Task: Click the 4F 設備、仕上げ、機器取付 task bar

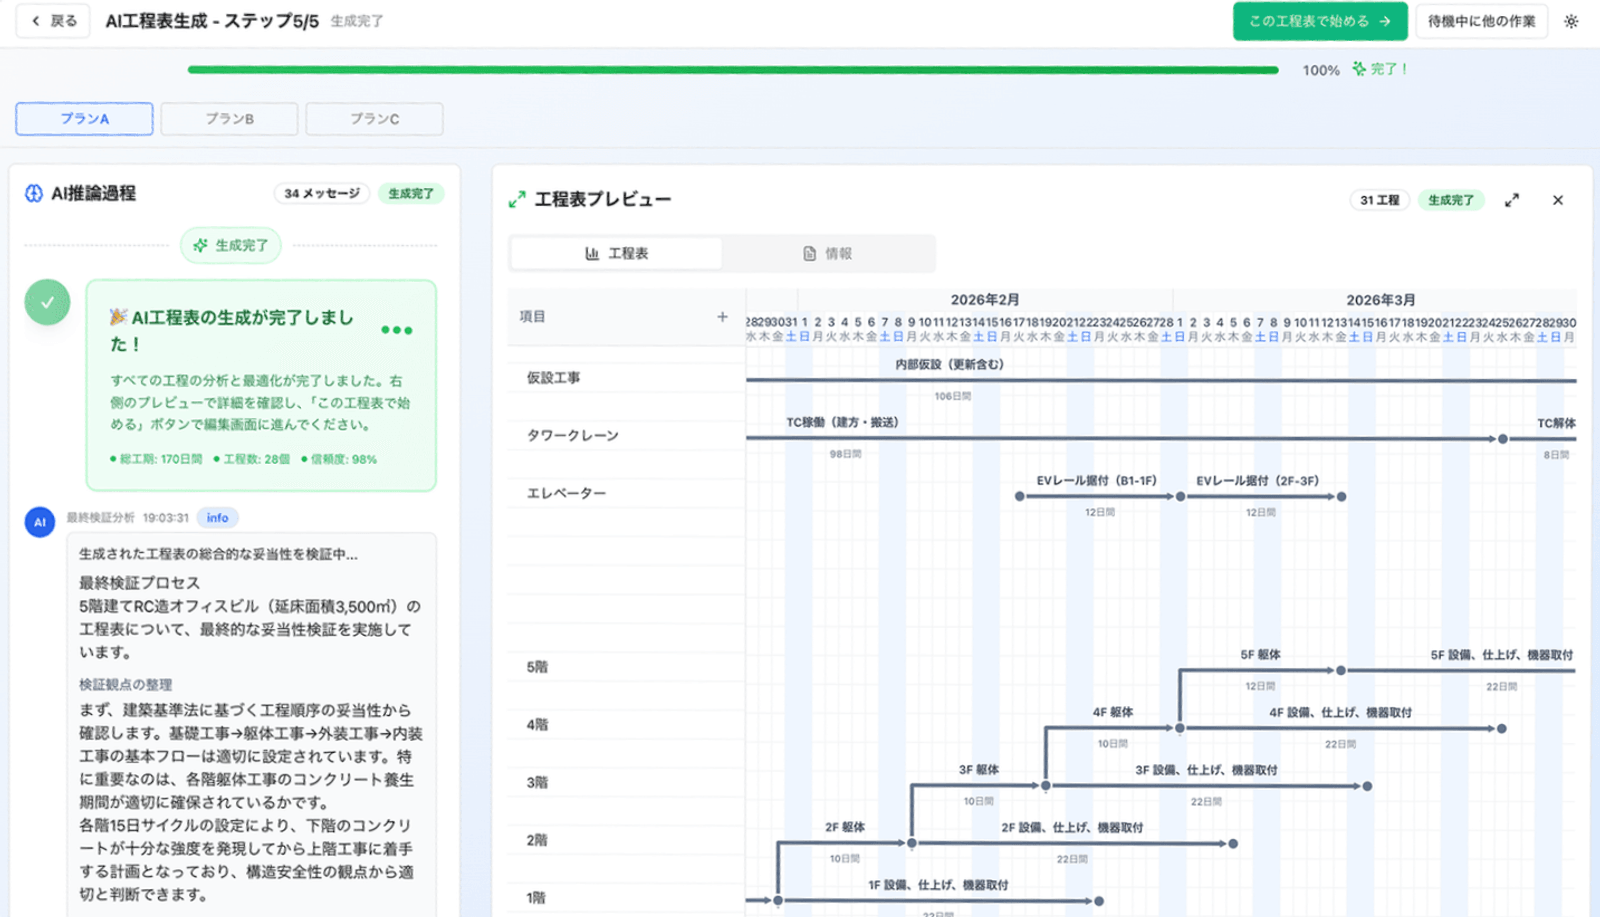Action: coord(1341,729)
